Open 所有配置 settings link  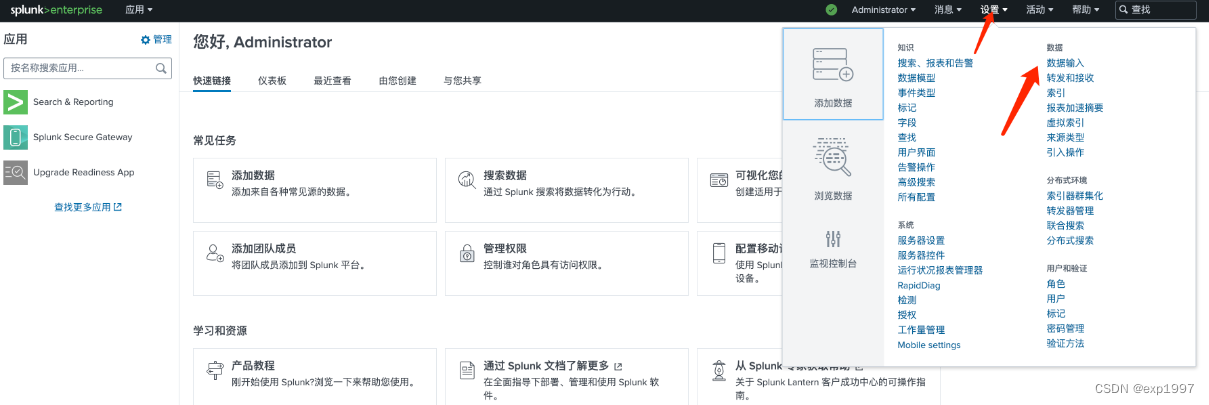pyautogui.click(x=917, y=197)
